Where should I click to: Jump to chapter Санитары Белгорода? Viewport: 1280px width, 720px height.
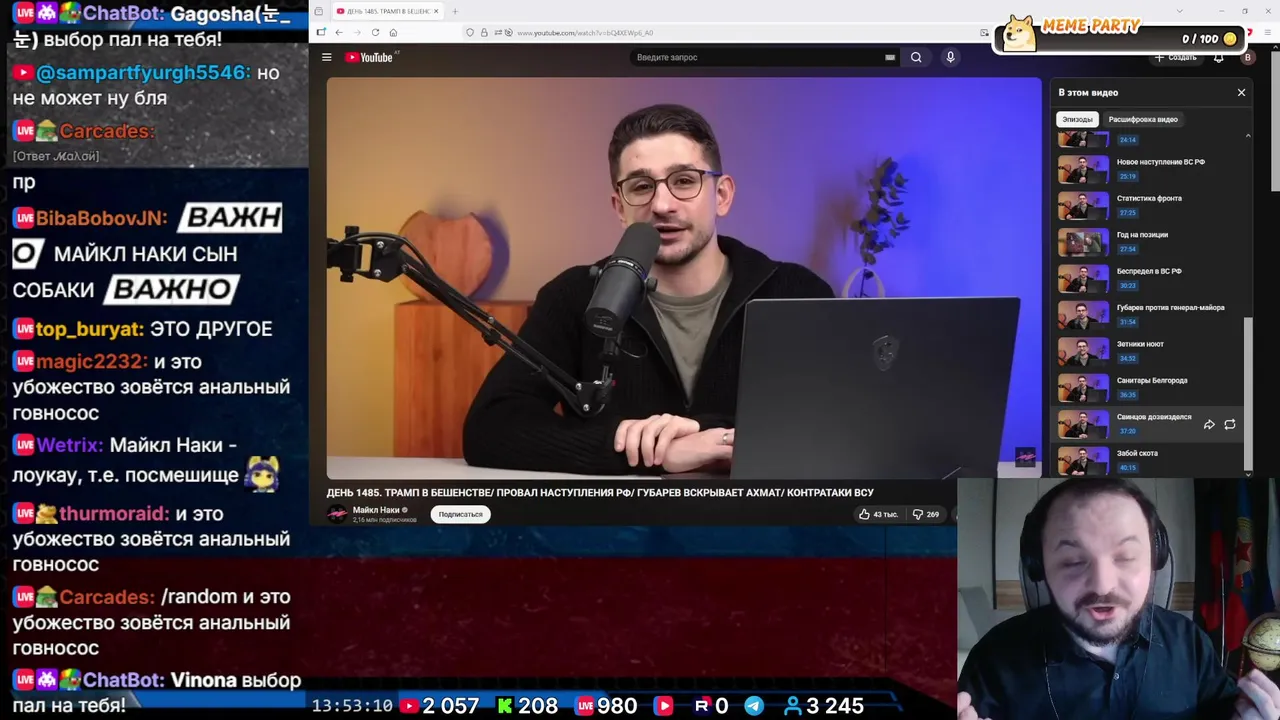pyautogui.click(x=1150, y=388)
